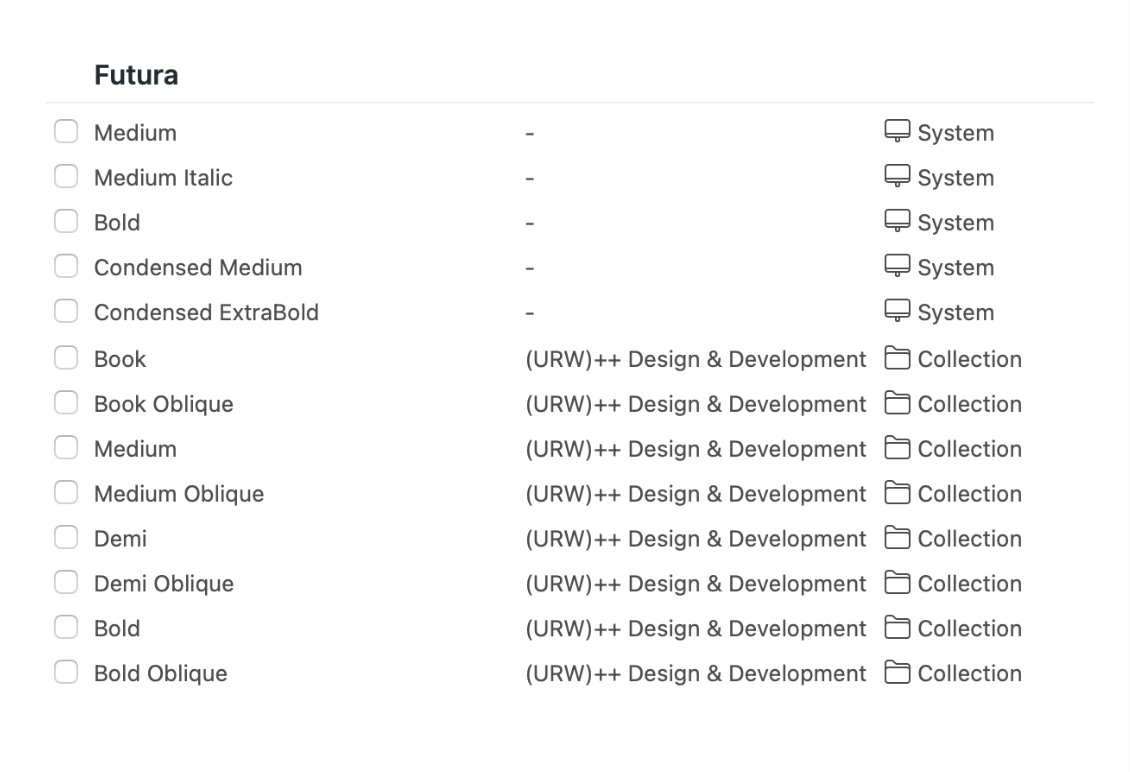Click the Collection folder icon for Bold Oblique

897,673
